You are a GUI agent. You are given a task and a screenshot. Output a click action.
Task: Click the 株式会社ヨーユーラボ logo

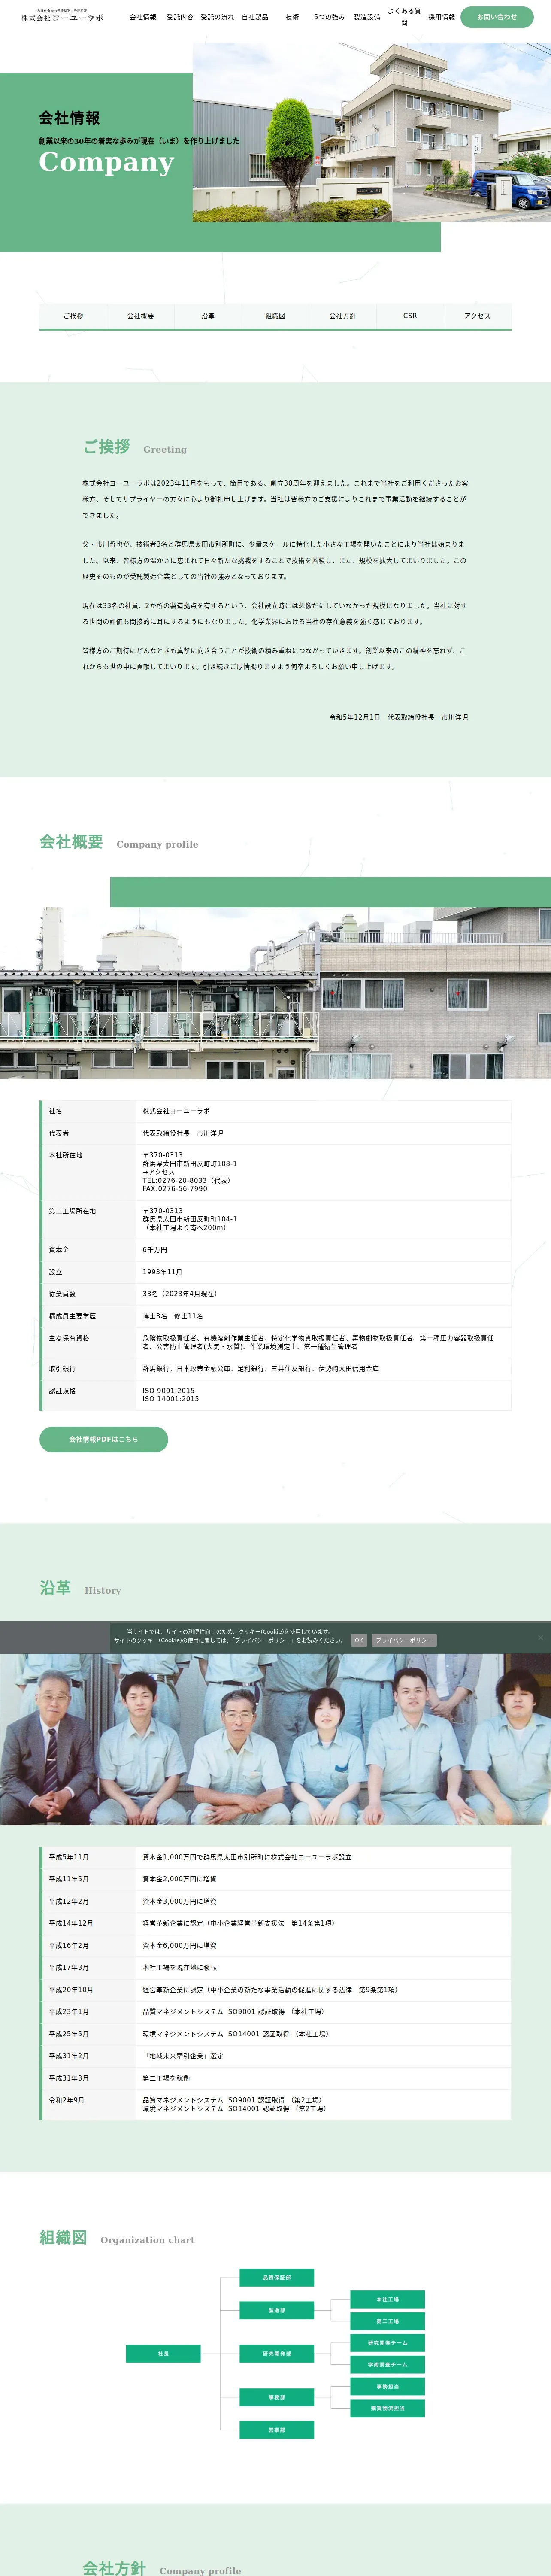62,16
